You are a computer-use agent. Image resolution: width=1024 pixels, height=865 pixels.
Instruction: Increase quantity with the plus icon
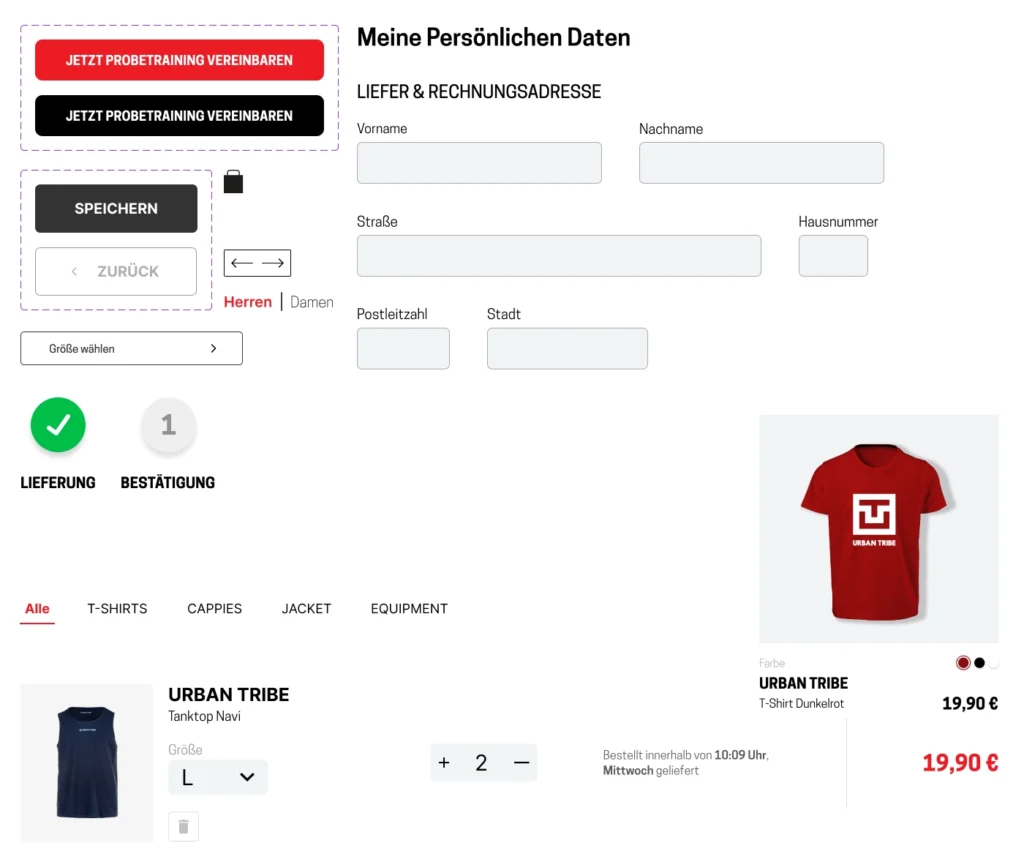(444, 763)
